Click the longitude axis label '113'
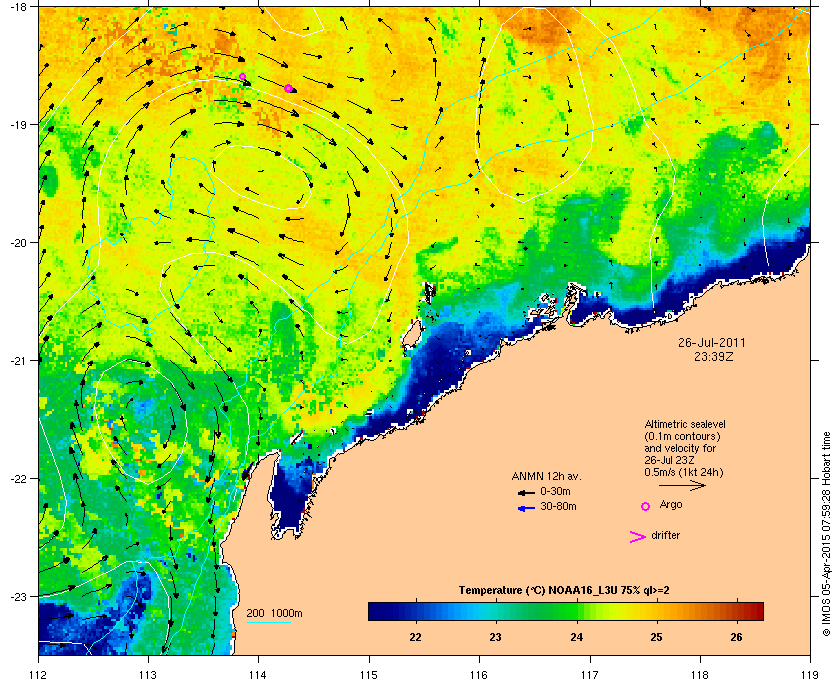 point(148,675)
